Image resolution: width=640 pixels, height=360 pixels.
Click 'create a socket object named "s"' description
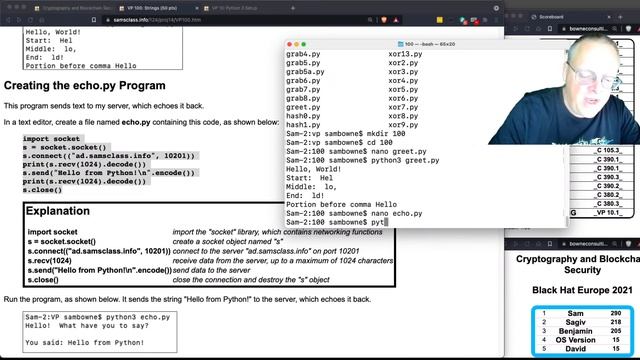227,242
